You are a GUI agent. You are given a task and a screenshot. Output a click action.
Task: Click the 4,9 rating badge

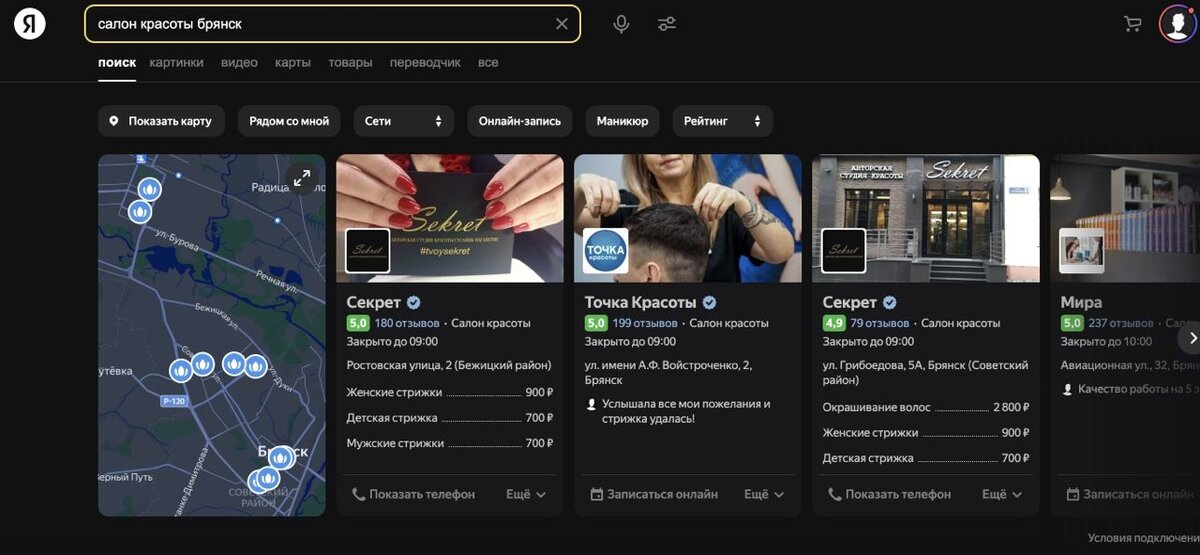tap(834, 323)
